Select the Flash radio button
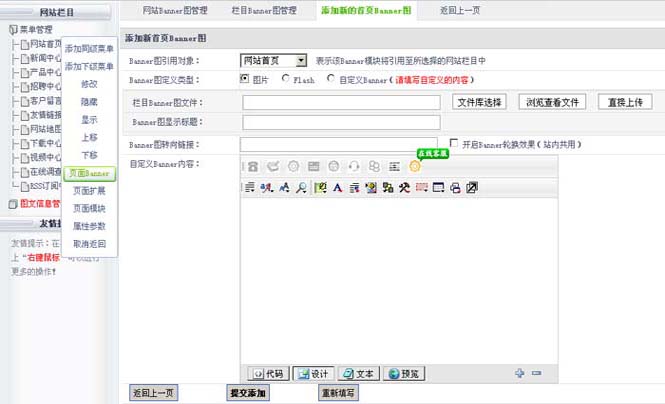 tap(286, 79)
